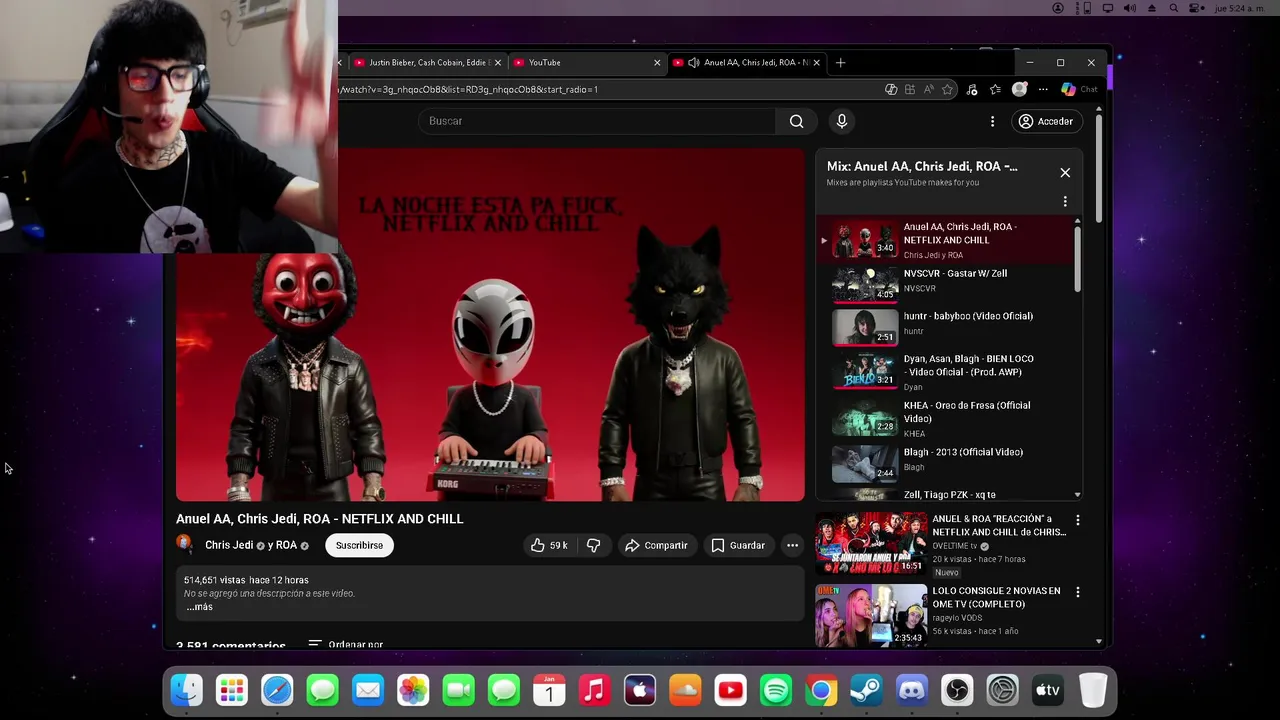Open Trash from the dock
Image resolution: width=1280 pixels, height=720 pixels.
coord(1093,690)
